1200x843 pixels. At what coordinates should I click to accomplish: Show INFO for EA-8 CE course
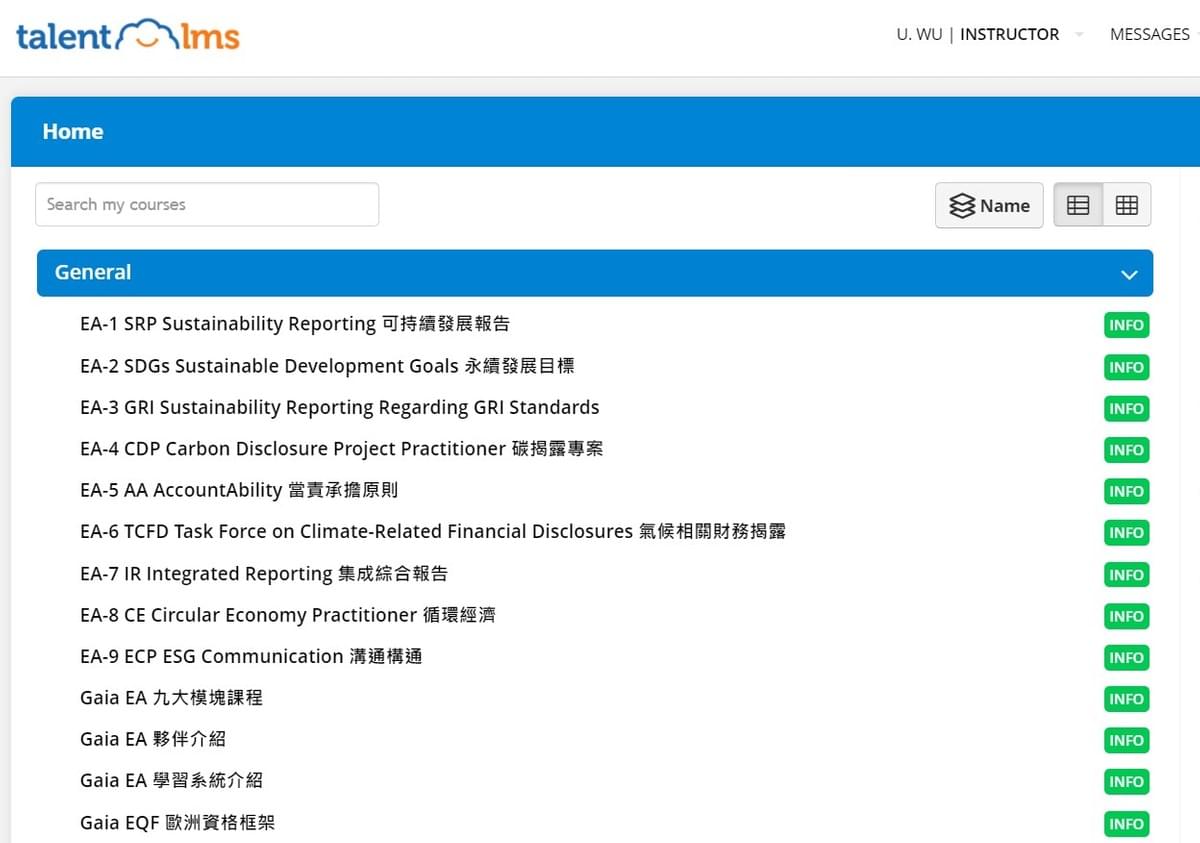(1126, 616)
